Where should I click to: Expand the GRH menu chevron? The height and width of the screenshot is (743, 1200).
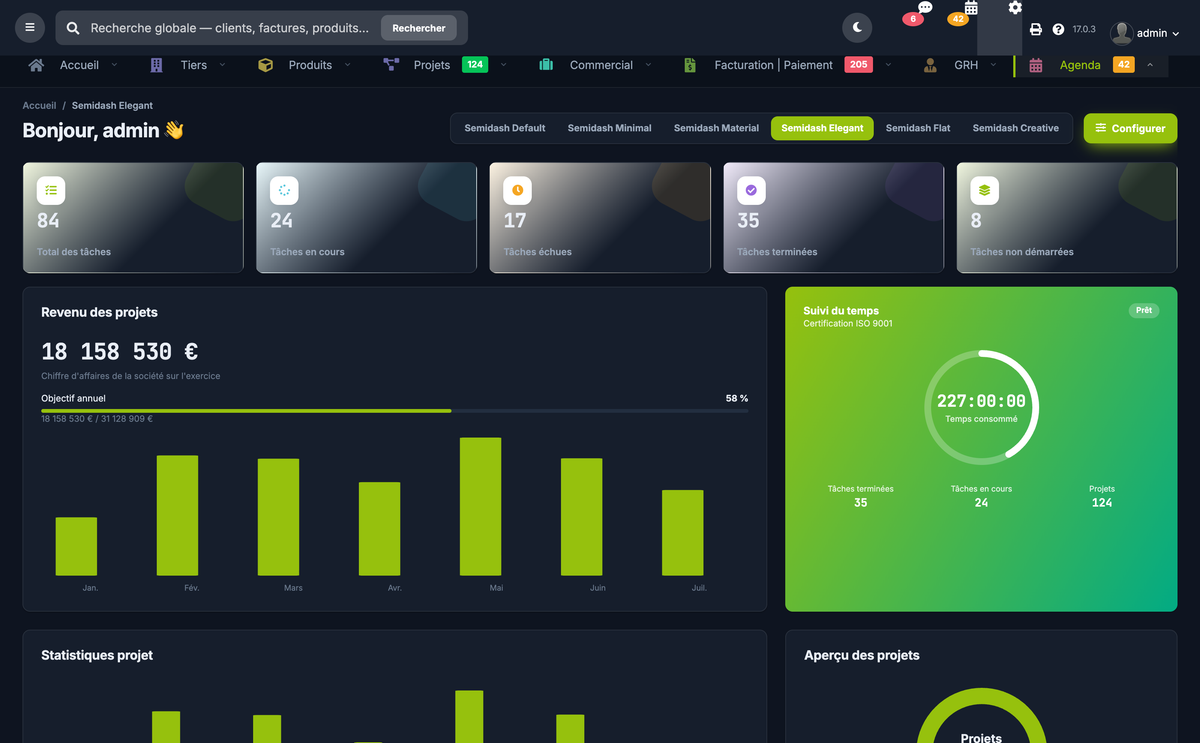coord(993,65)
